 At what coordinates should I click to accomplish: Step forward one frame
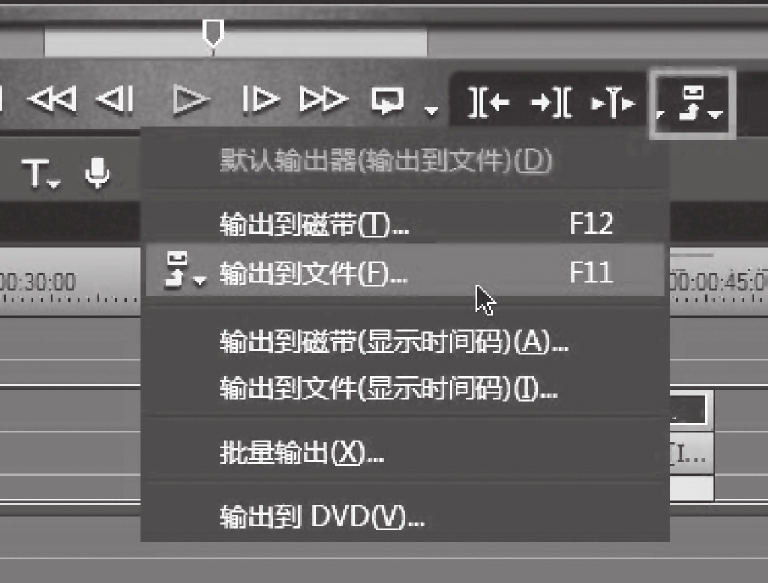point(261,99)
